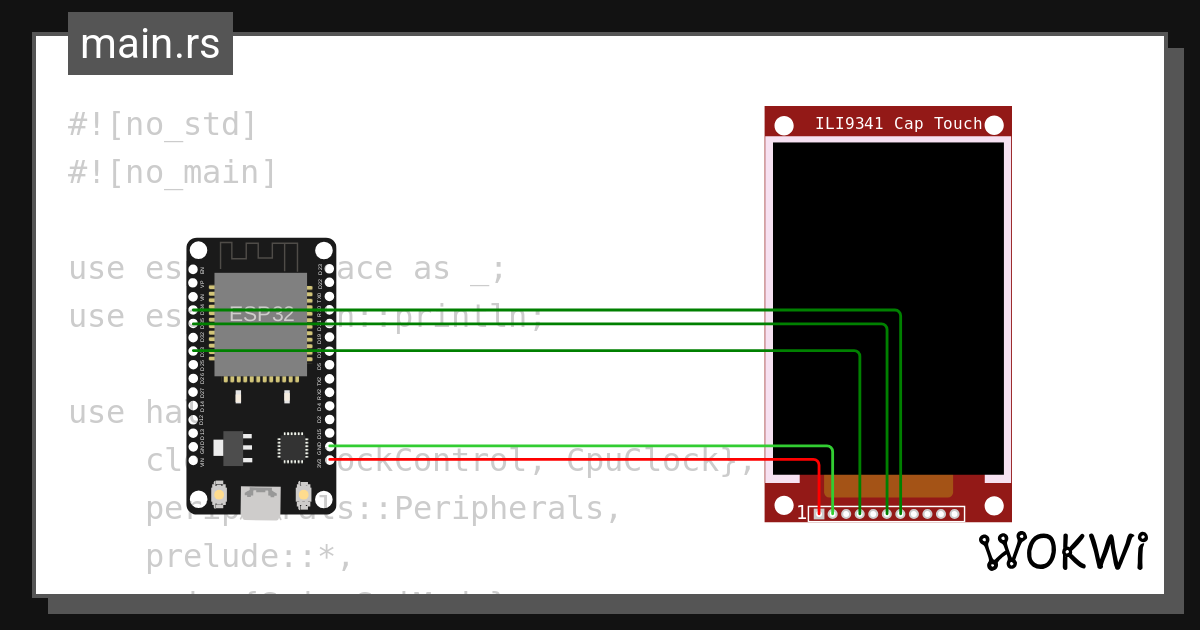The height and width of the screenshot is (630, 1200).
Task: Click the #![no_main] code line
Action: (x=172, y=173)
